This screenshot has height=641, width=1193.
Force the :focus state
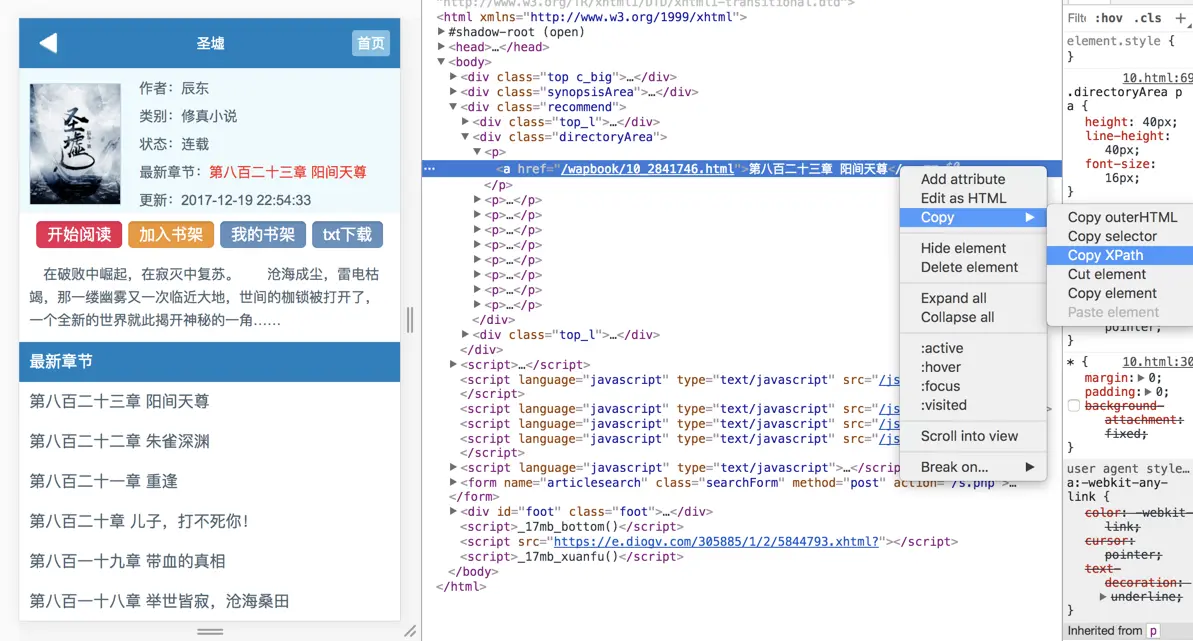[940, 386]
